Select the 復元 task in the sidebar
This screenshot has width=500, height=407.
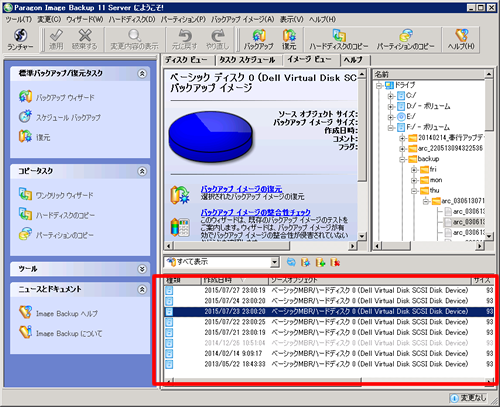click(x=35, y=137)
